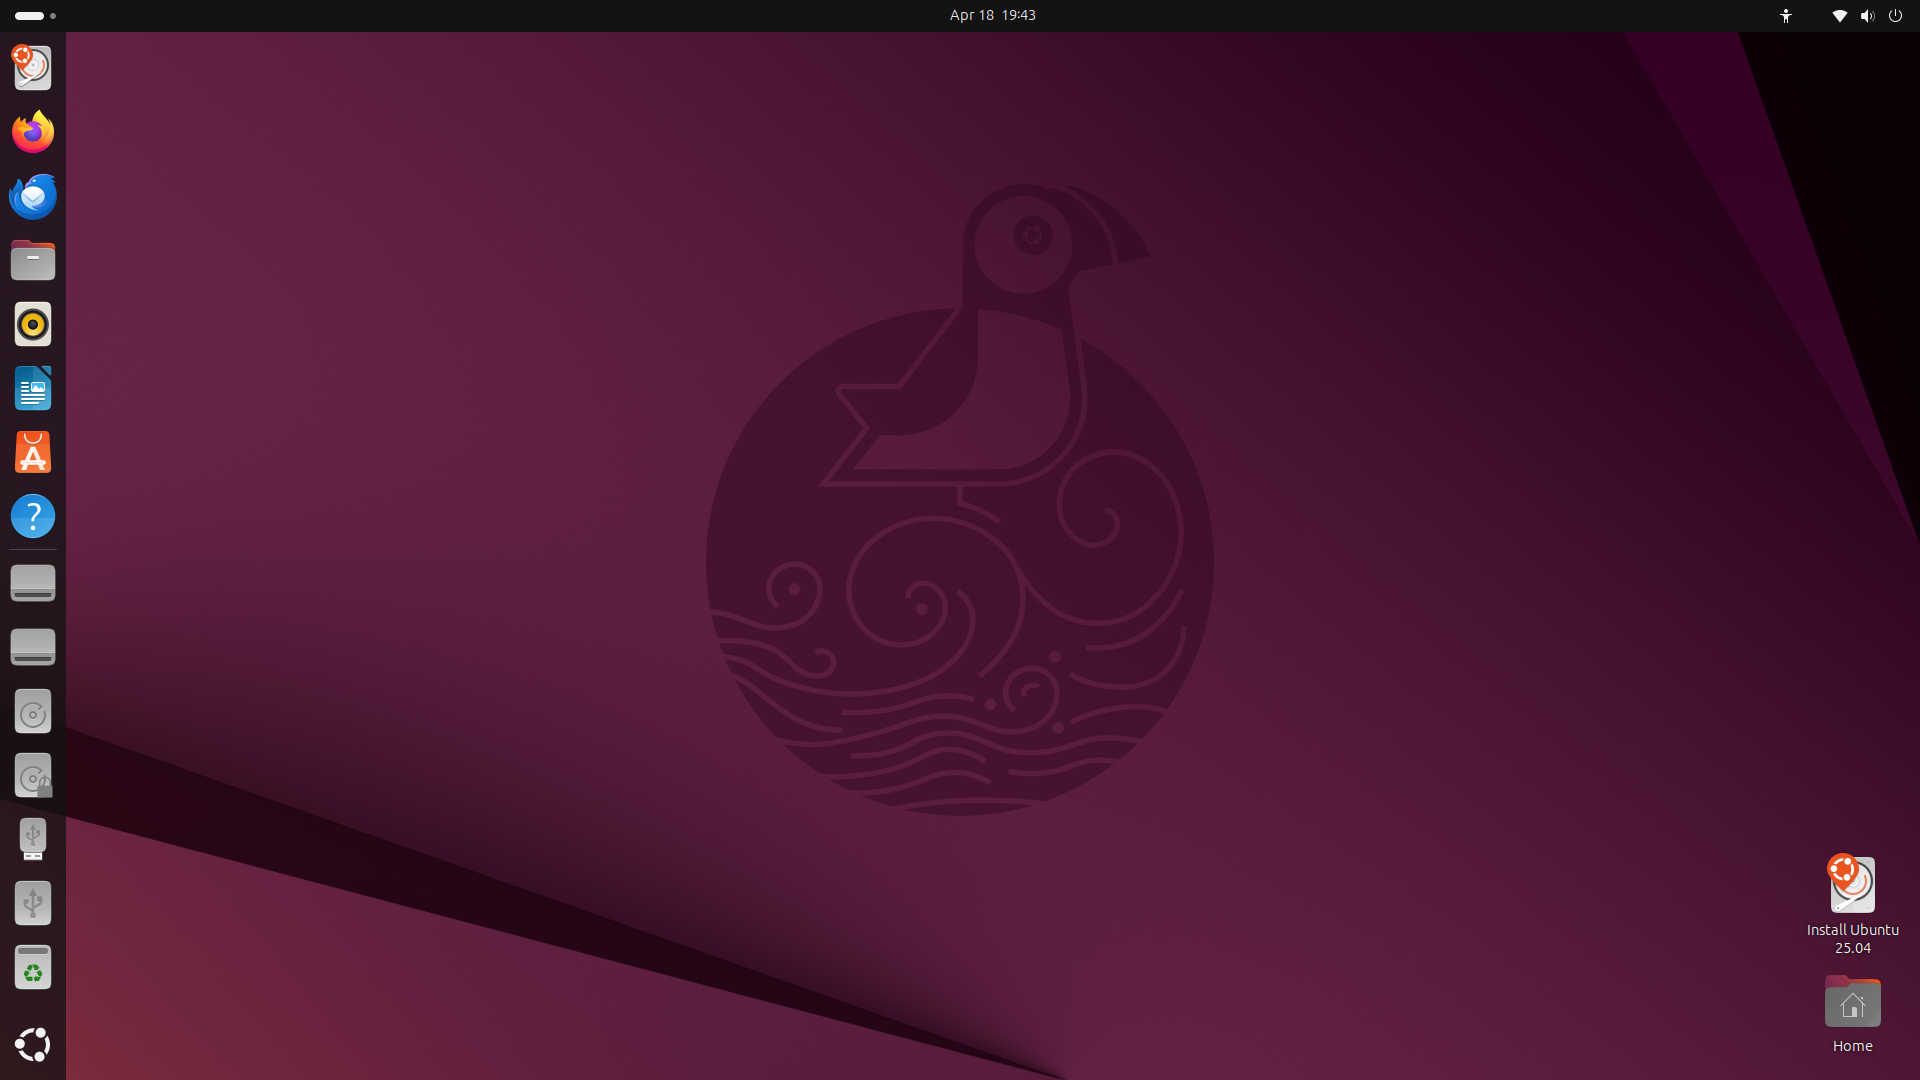This screenshot has width=1920, height=1080.
Task: Open first disk drive in dock
Action: pos(33,583)
